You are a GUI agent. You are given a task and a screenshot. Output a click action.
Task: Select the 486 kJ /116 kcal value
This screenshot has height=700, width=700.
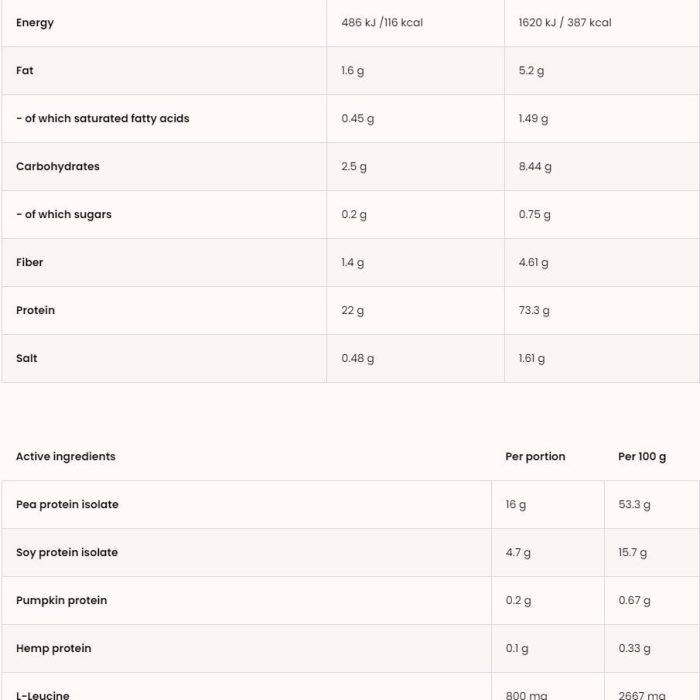pos(382,23)
